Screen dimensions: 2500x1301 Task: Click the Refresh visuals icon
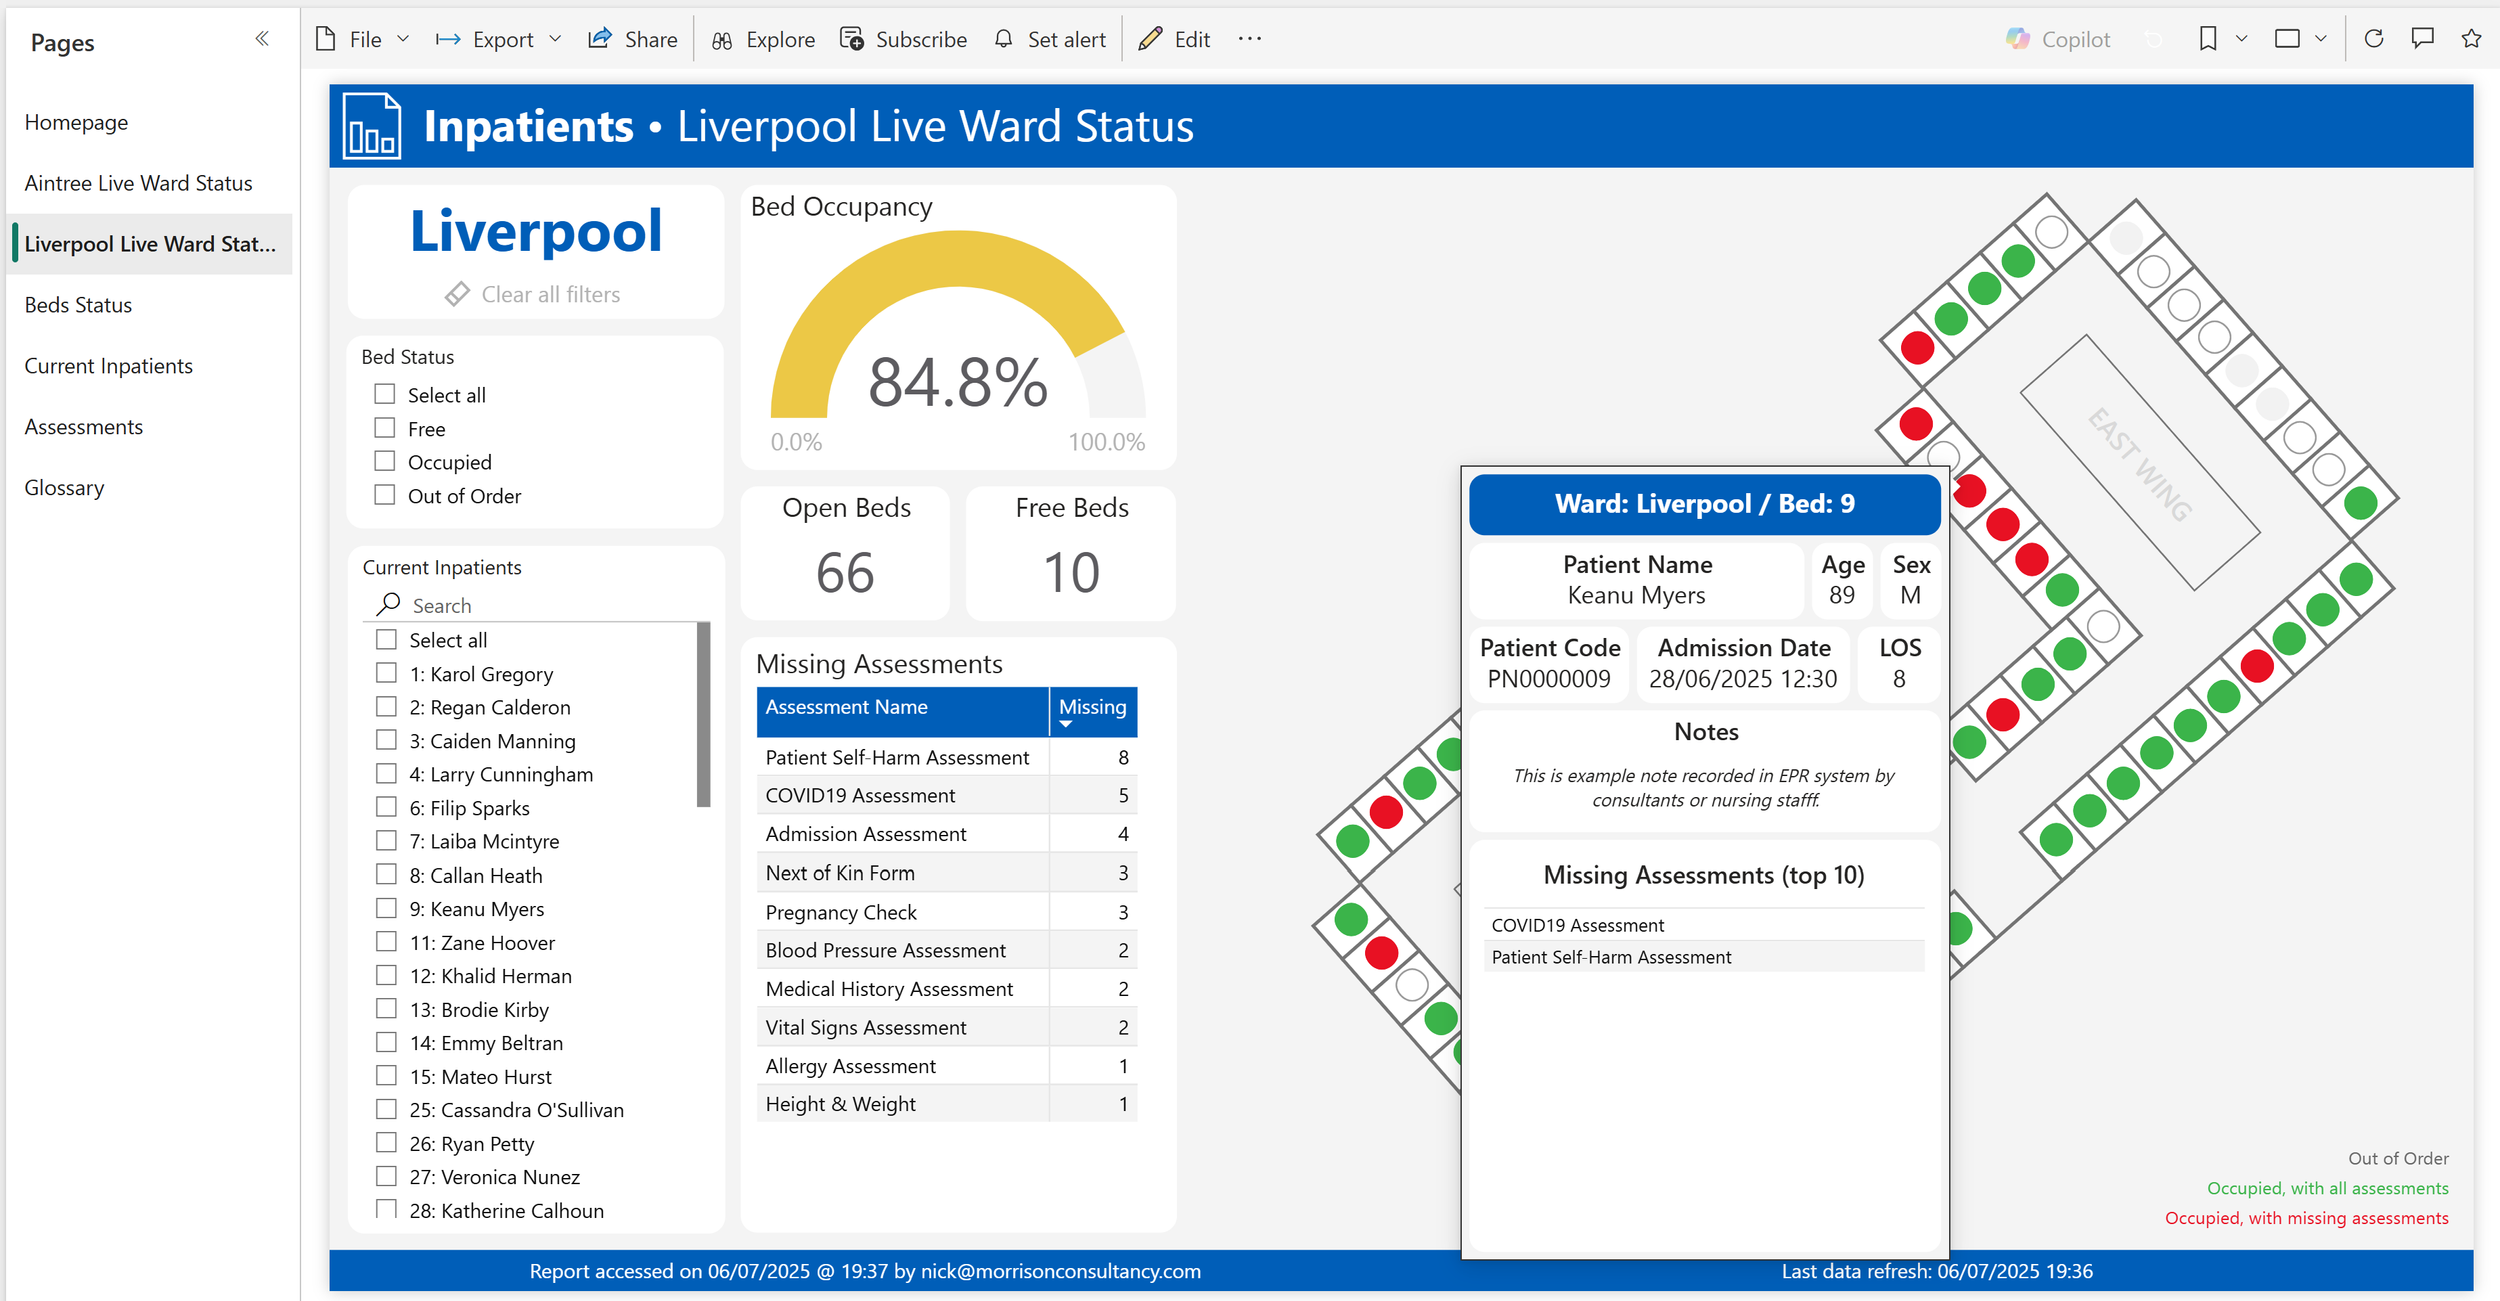(2373, 39)
